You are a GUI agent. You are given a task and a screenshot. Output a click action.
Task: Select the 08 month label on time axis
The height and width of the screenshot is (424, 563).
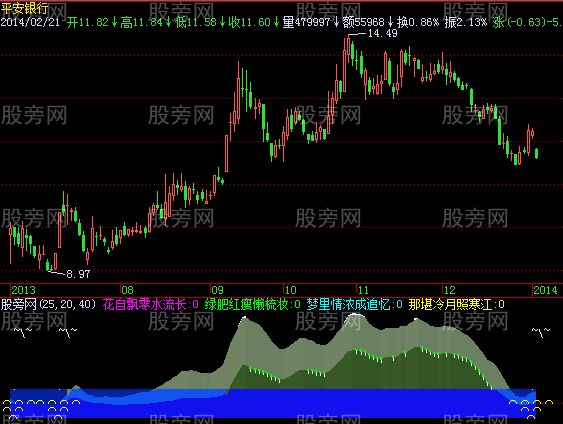127,290
